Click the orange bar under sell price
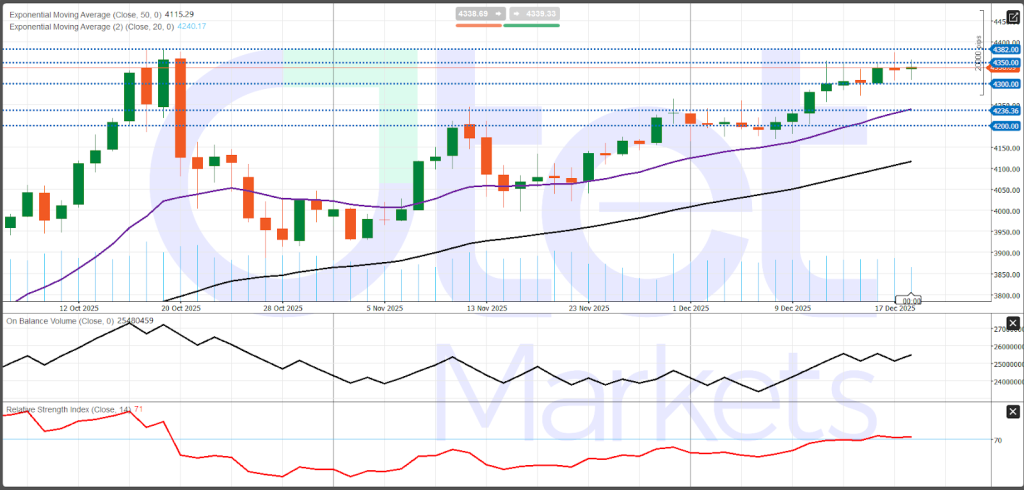This screenshot has width=1024, height=490. click(x=478, y=24)
